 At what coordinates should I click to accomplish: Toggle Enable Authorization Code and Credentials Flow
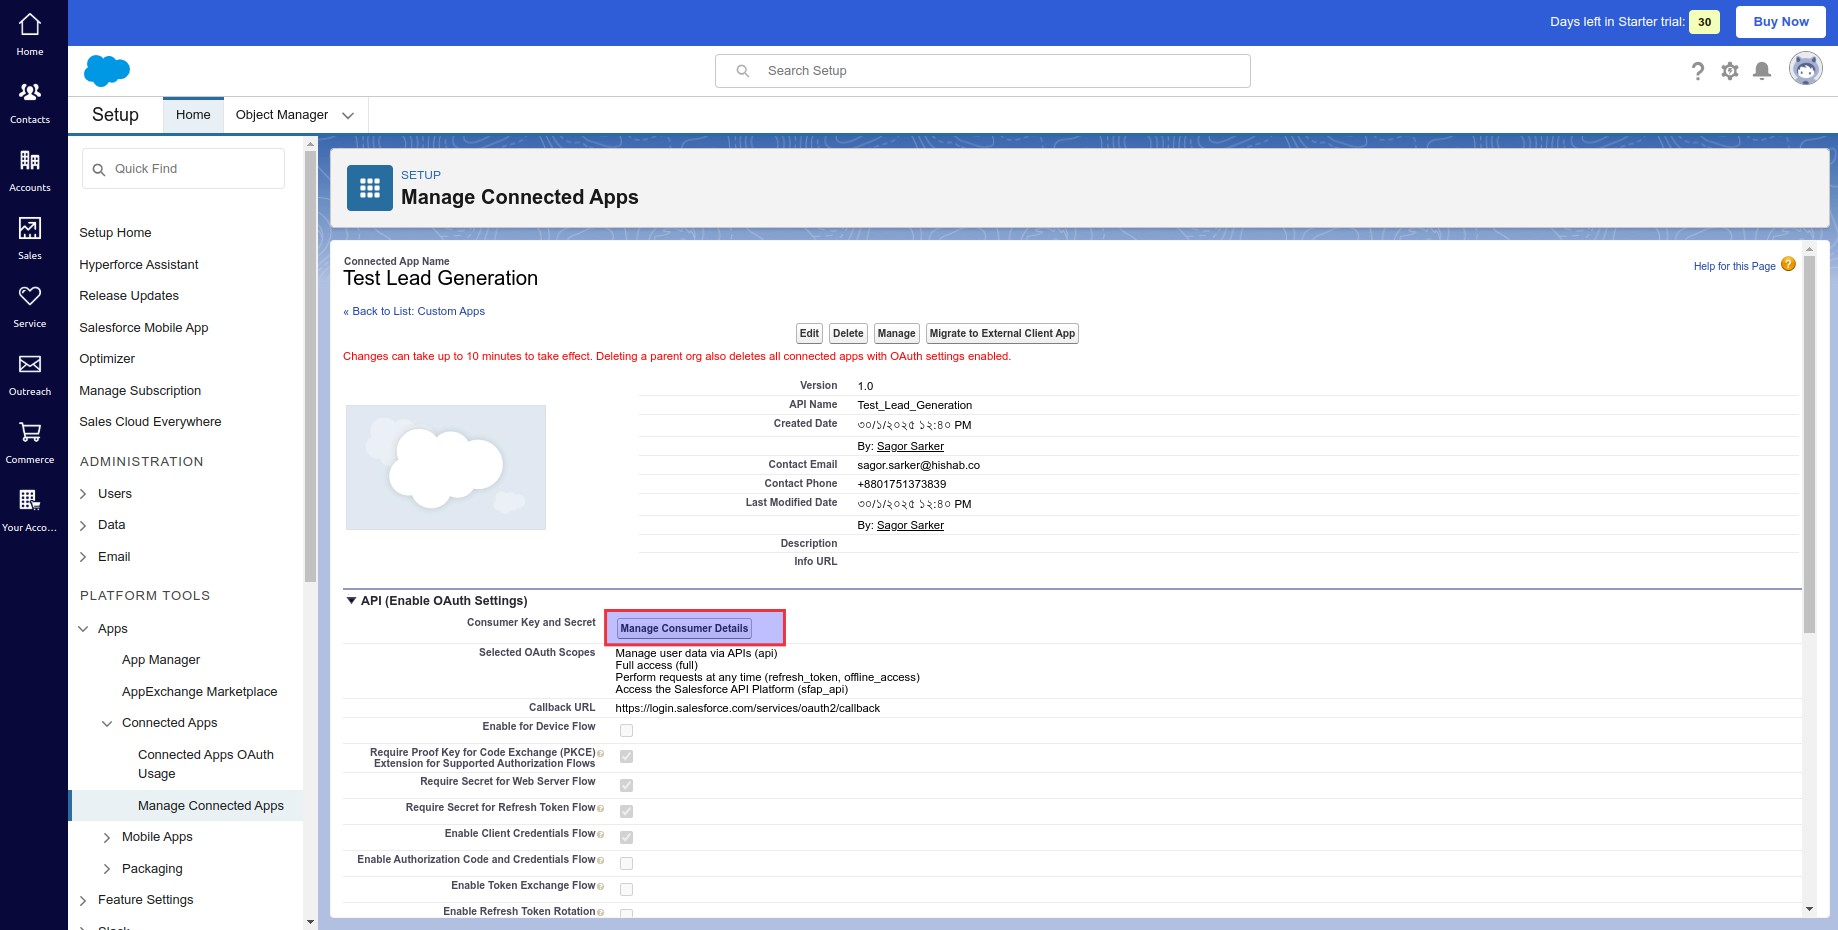pyautogui.click(x=626, y=864)
